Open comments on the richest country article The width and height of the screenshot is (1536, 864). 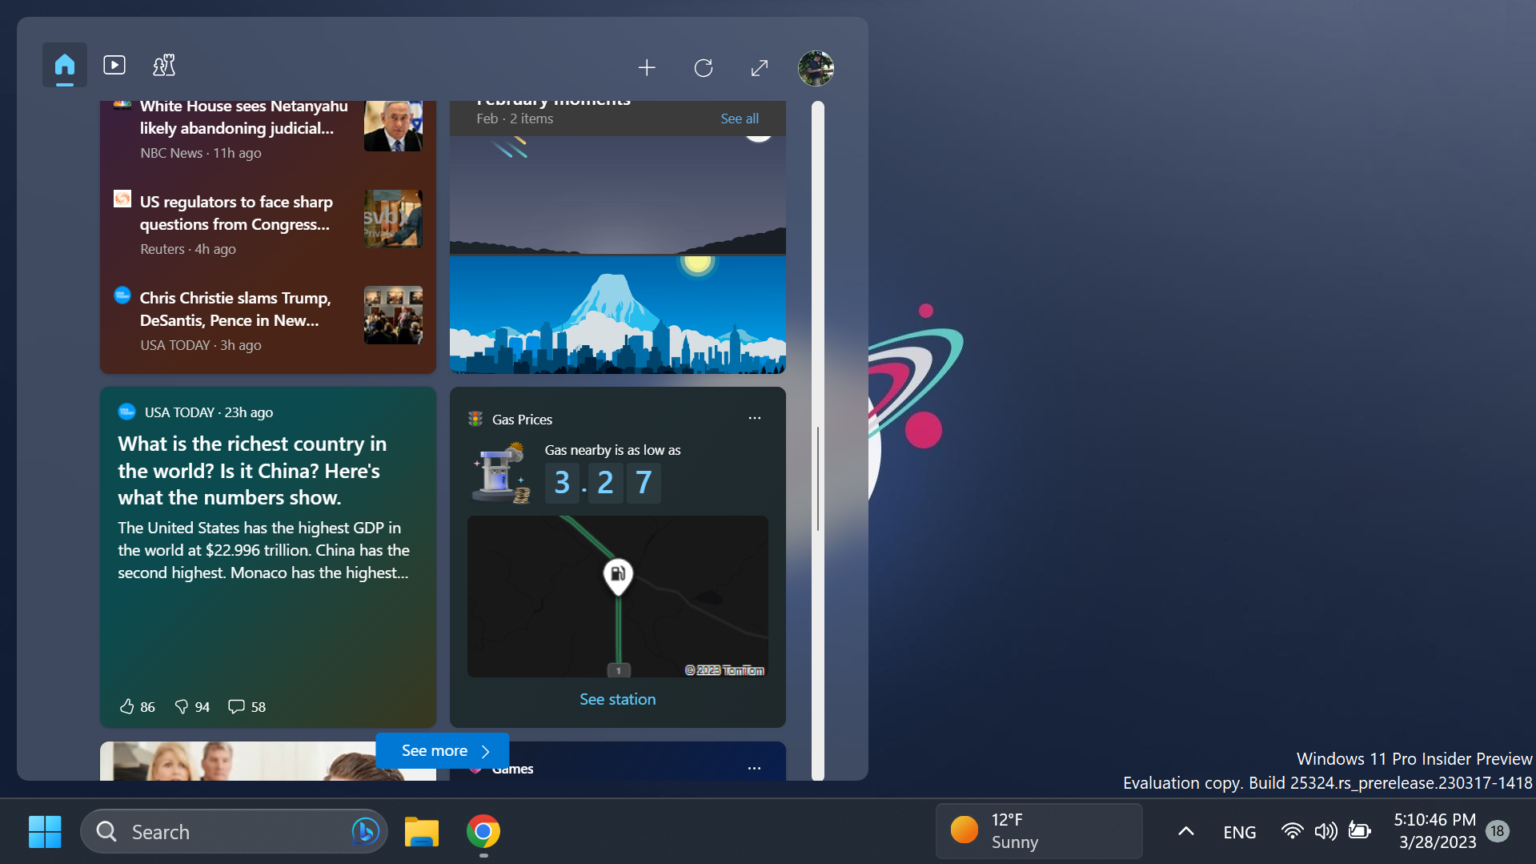click(x=235, y=706)
